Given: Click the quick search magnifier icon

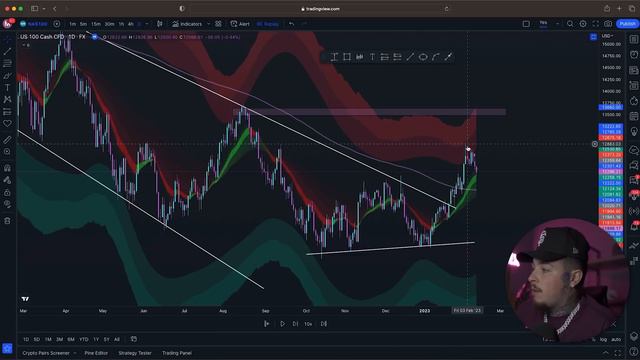Looking at the screenshot, I should pyautogui.click(x=570, y=24).
